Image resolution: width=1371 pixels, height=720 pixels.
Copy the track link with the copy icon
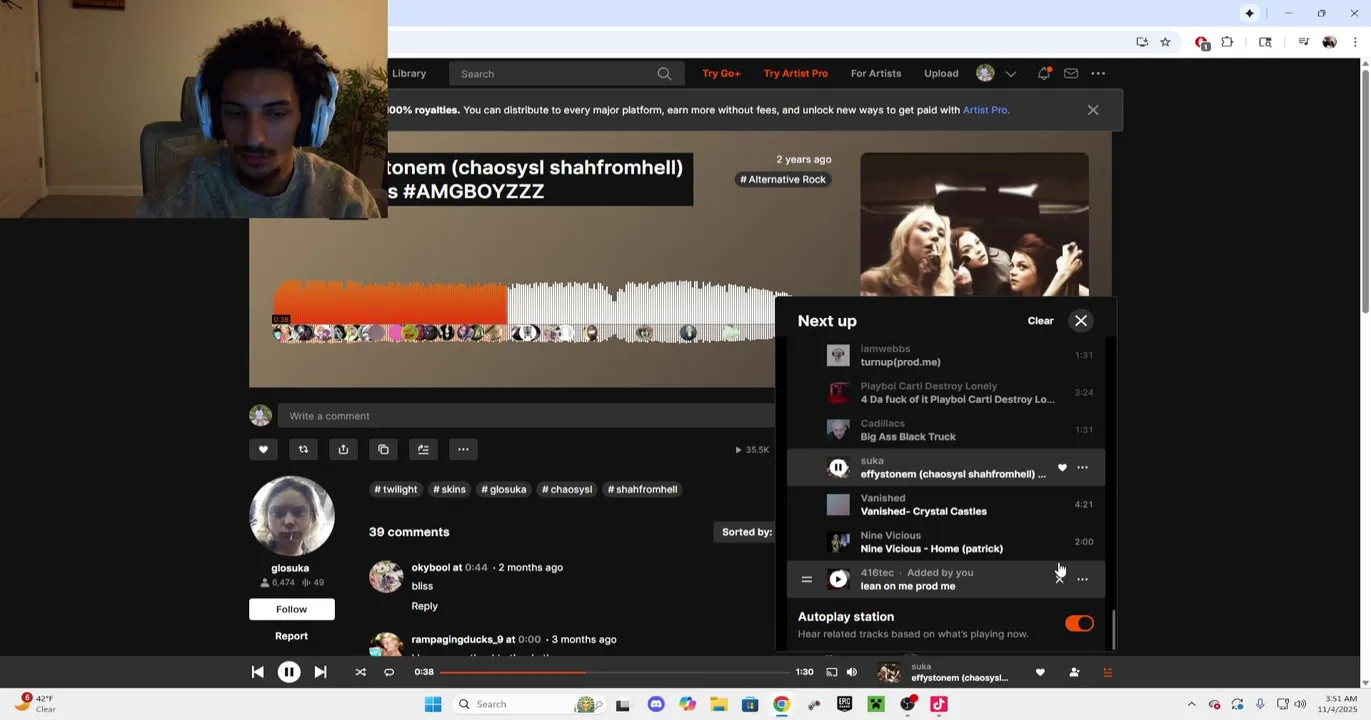383,450
